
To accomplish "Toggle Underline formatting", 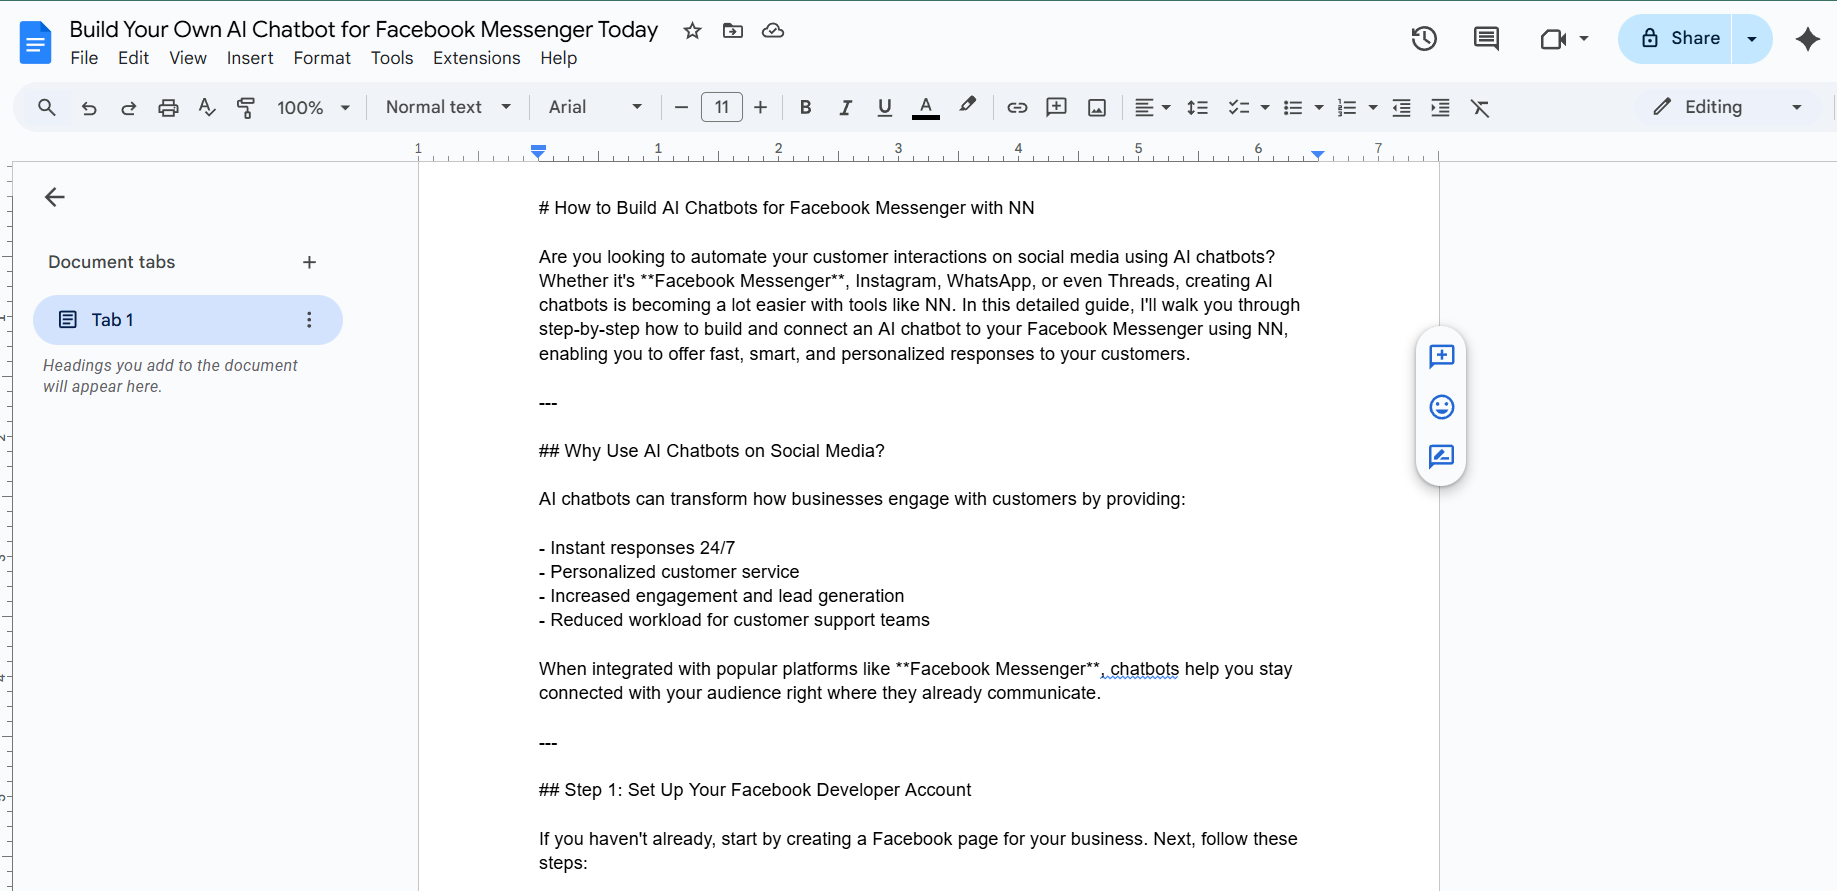I will [x=884, y=108].
